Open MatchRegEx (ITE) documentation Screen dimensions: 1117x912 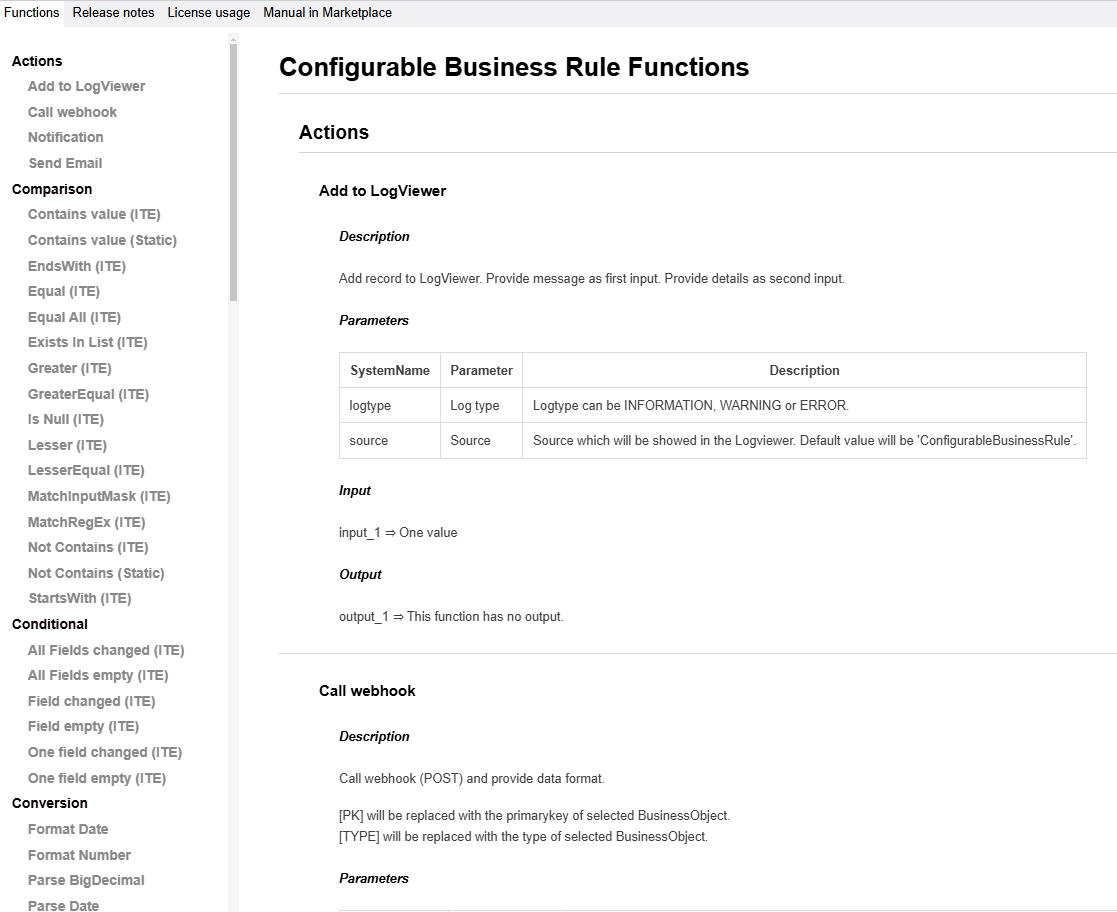[86, 522]
